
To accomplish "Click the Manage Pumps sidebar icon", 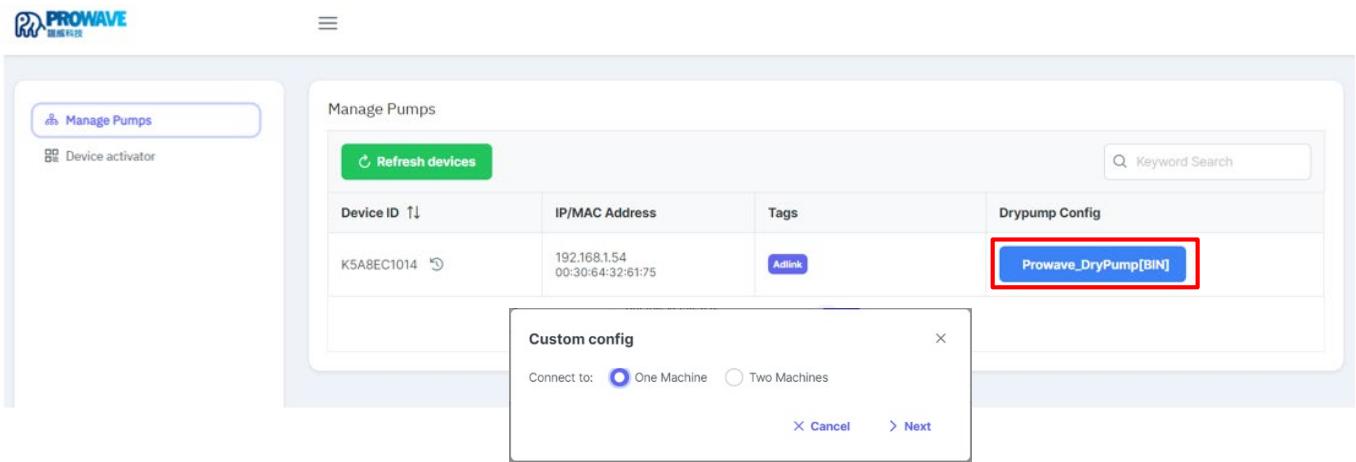I will click(x=52, y=121).
